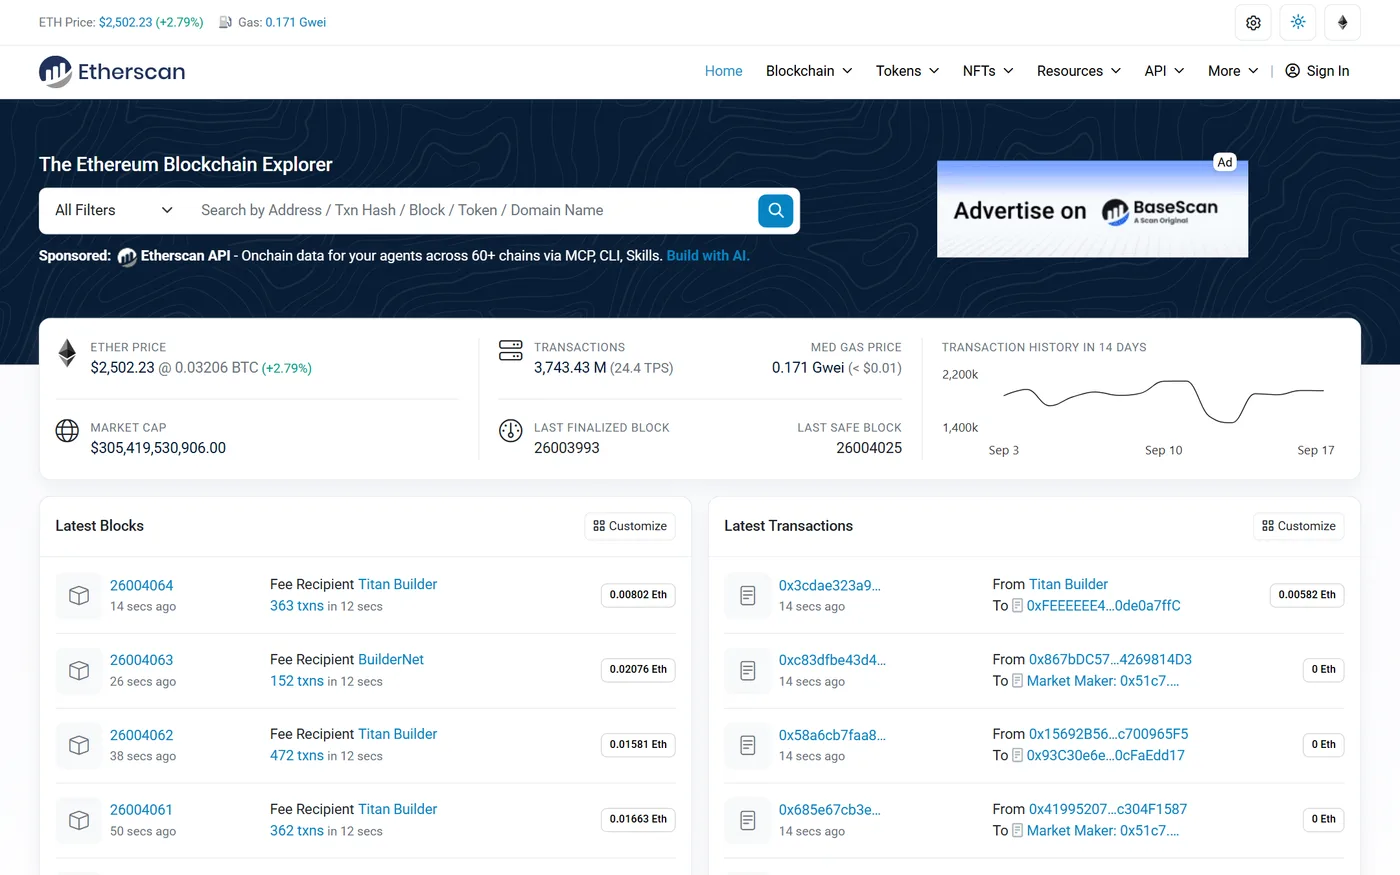Open block 26004063
This screenshot has height=875, width=1400.
click(142, 660)
